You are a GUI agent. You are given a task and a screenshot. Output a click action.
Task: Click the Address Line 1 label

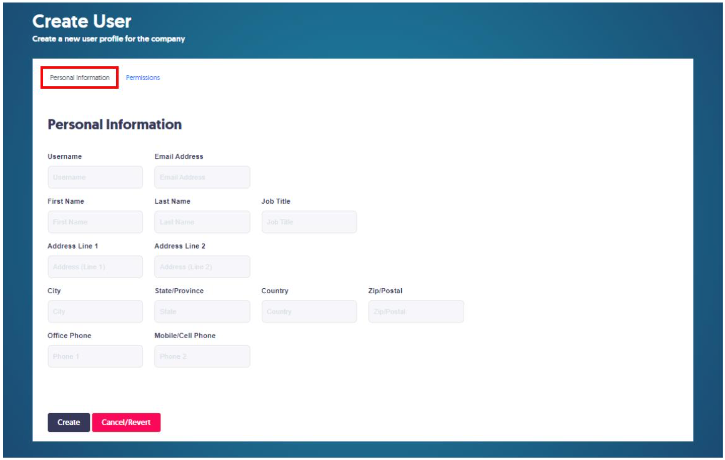73,246
